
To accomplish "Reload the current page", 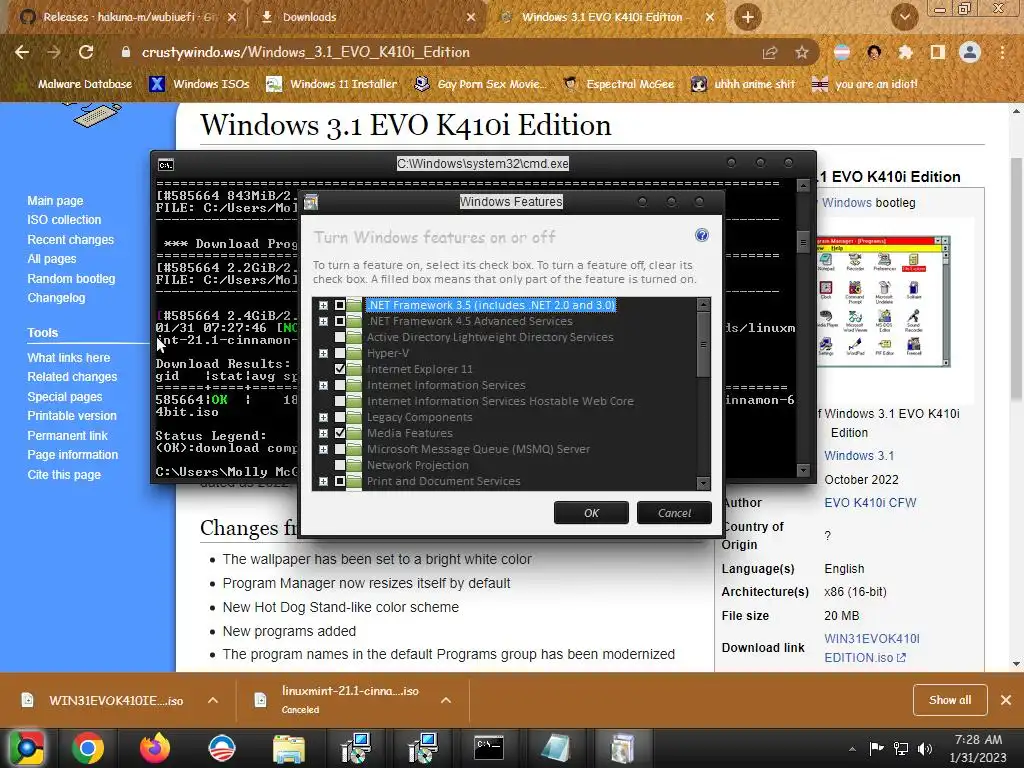I will [x=86, y=52].
